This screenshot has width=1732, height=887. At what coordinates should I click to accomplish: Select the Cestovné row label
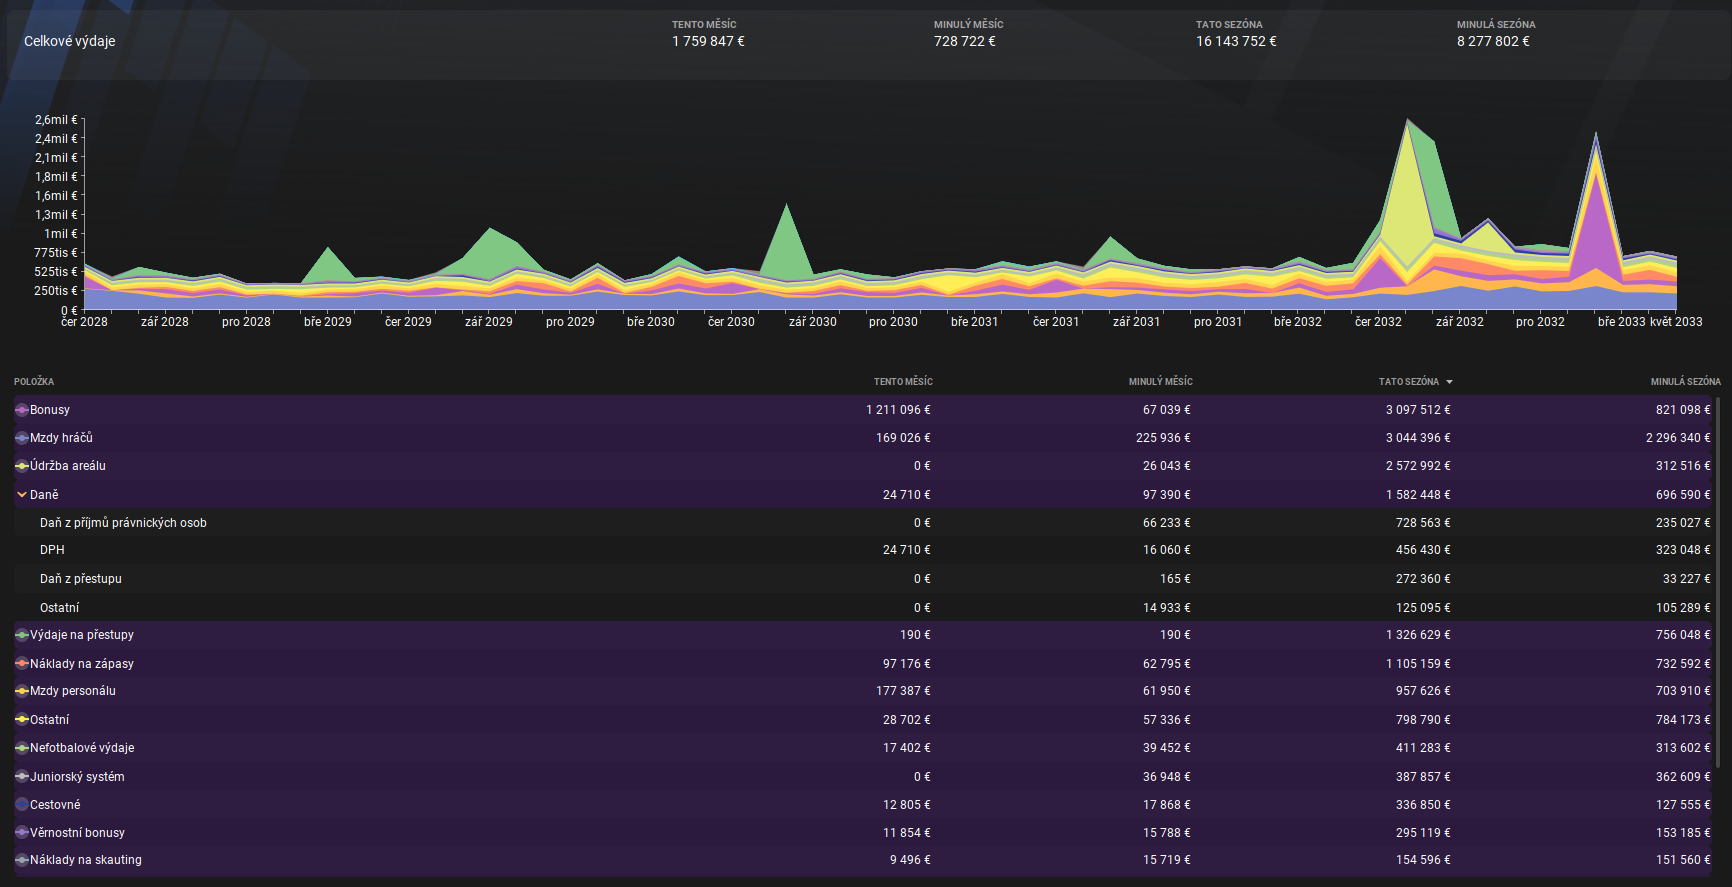click(x=55, y=805)
